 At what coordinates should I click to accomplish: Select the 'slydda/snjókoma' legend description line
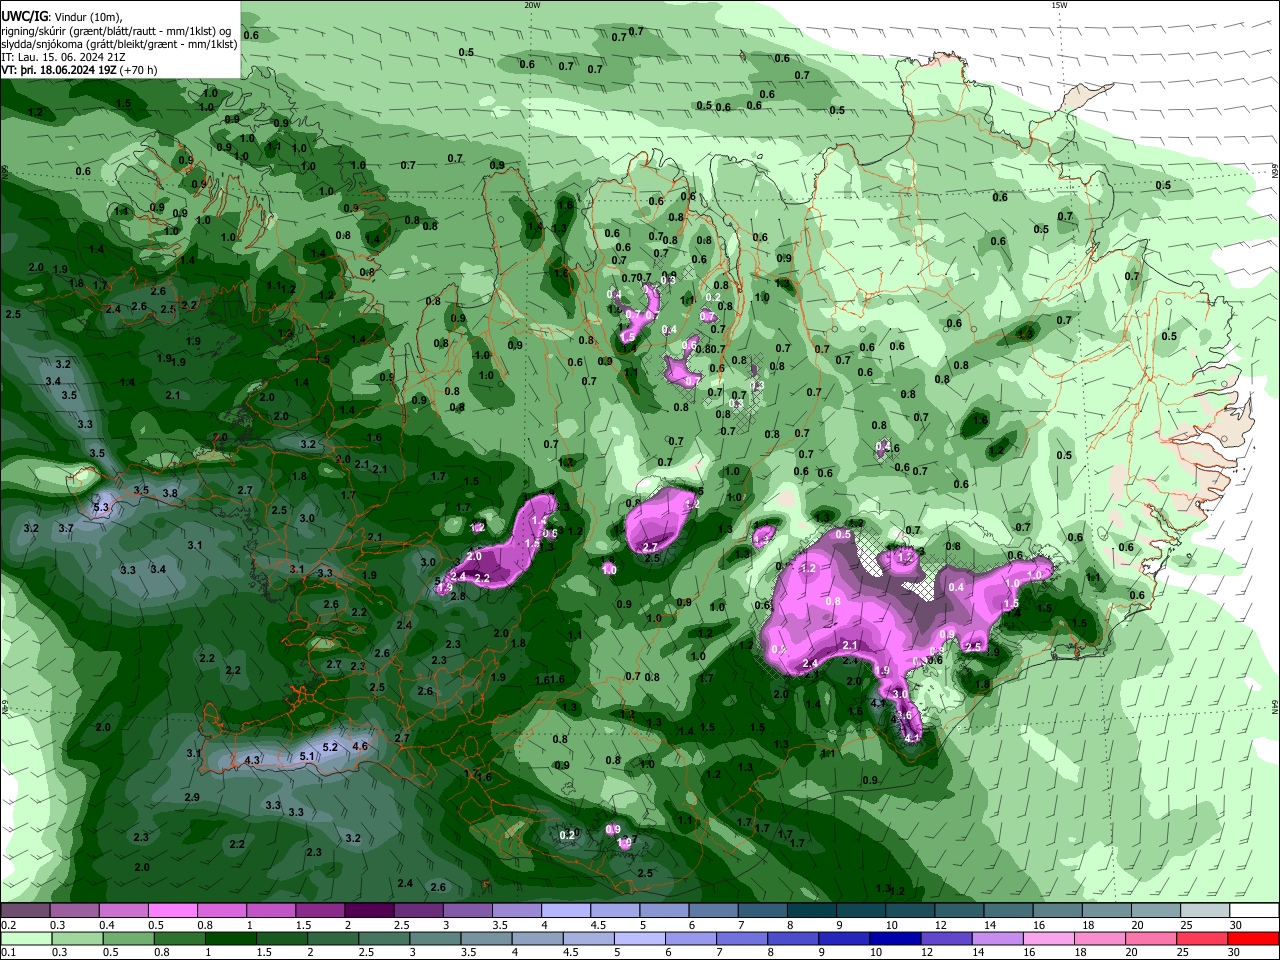(119, 44)
